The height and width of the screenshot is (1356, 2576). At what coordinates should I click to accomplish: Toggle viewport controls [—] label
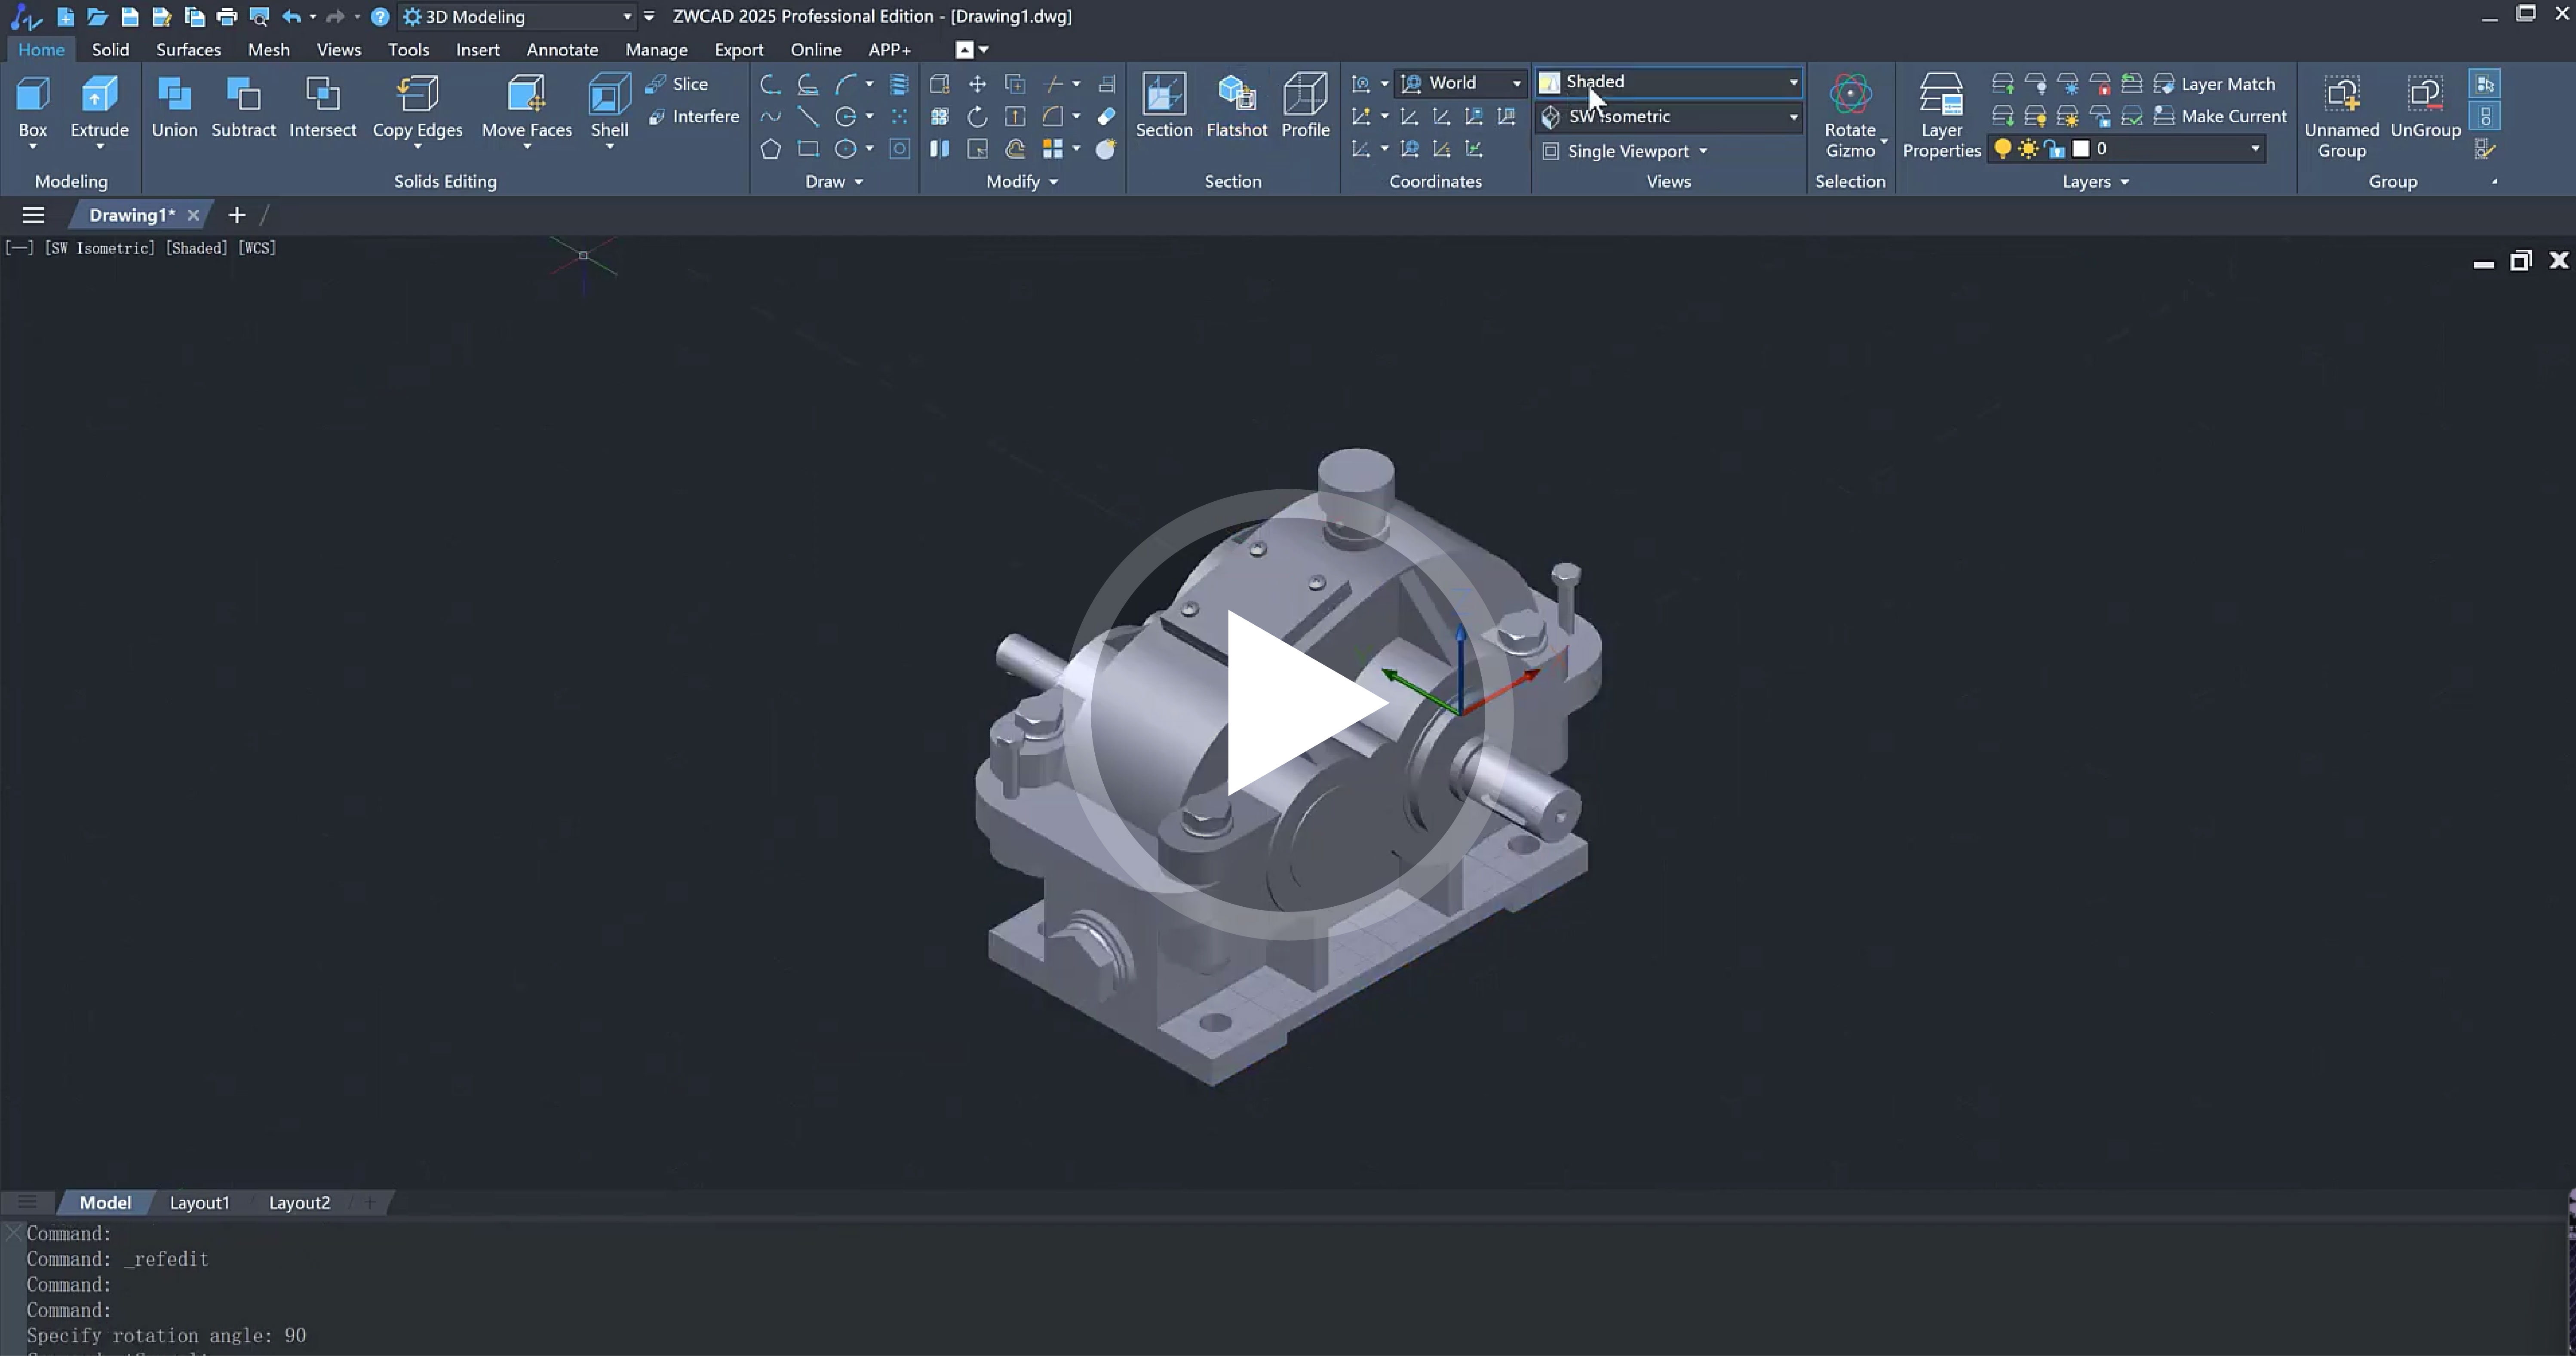19,248
